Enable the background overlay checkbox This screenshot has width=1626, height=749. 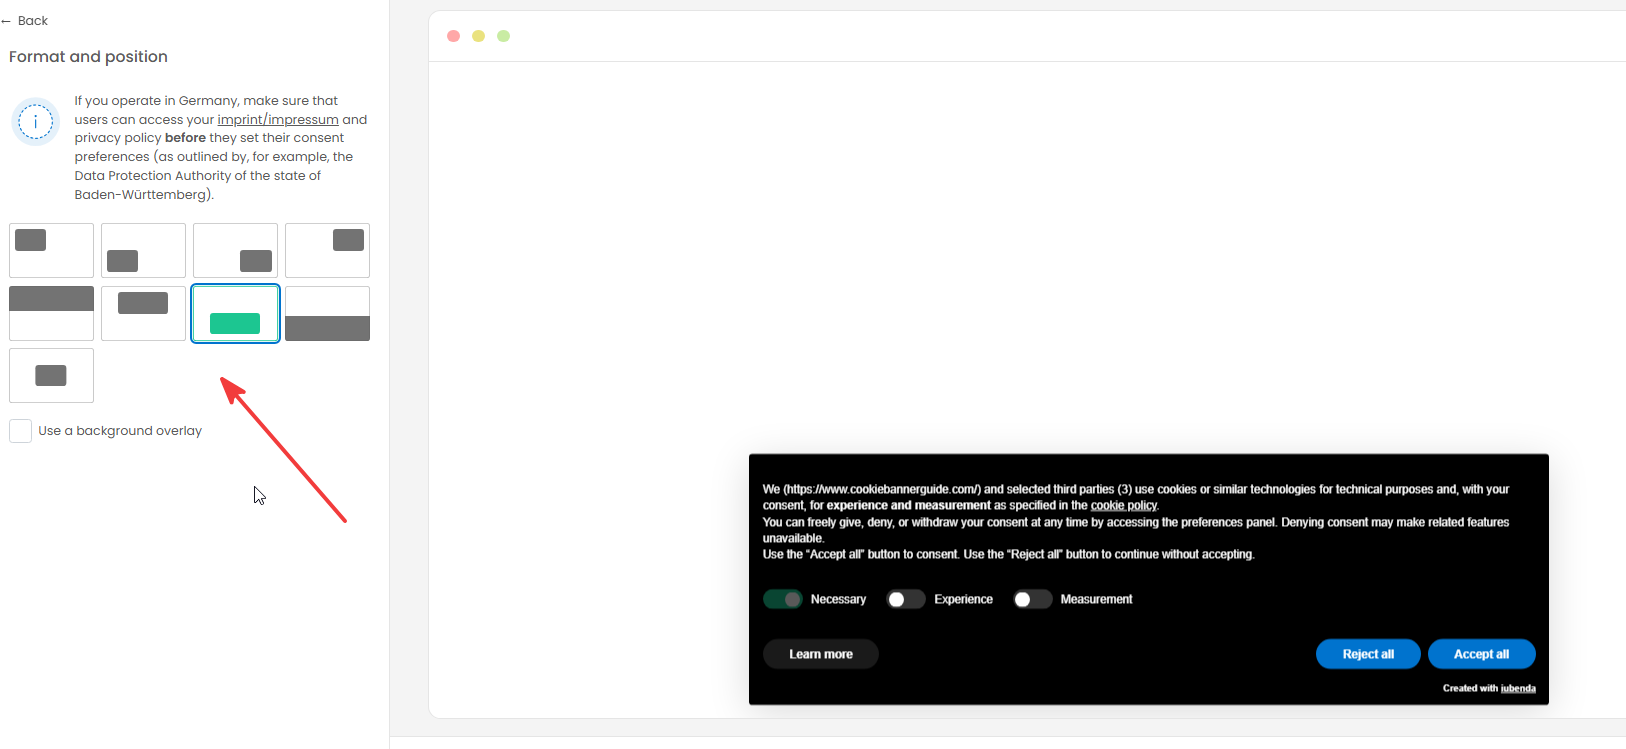(x=20, y=431)
